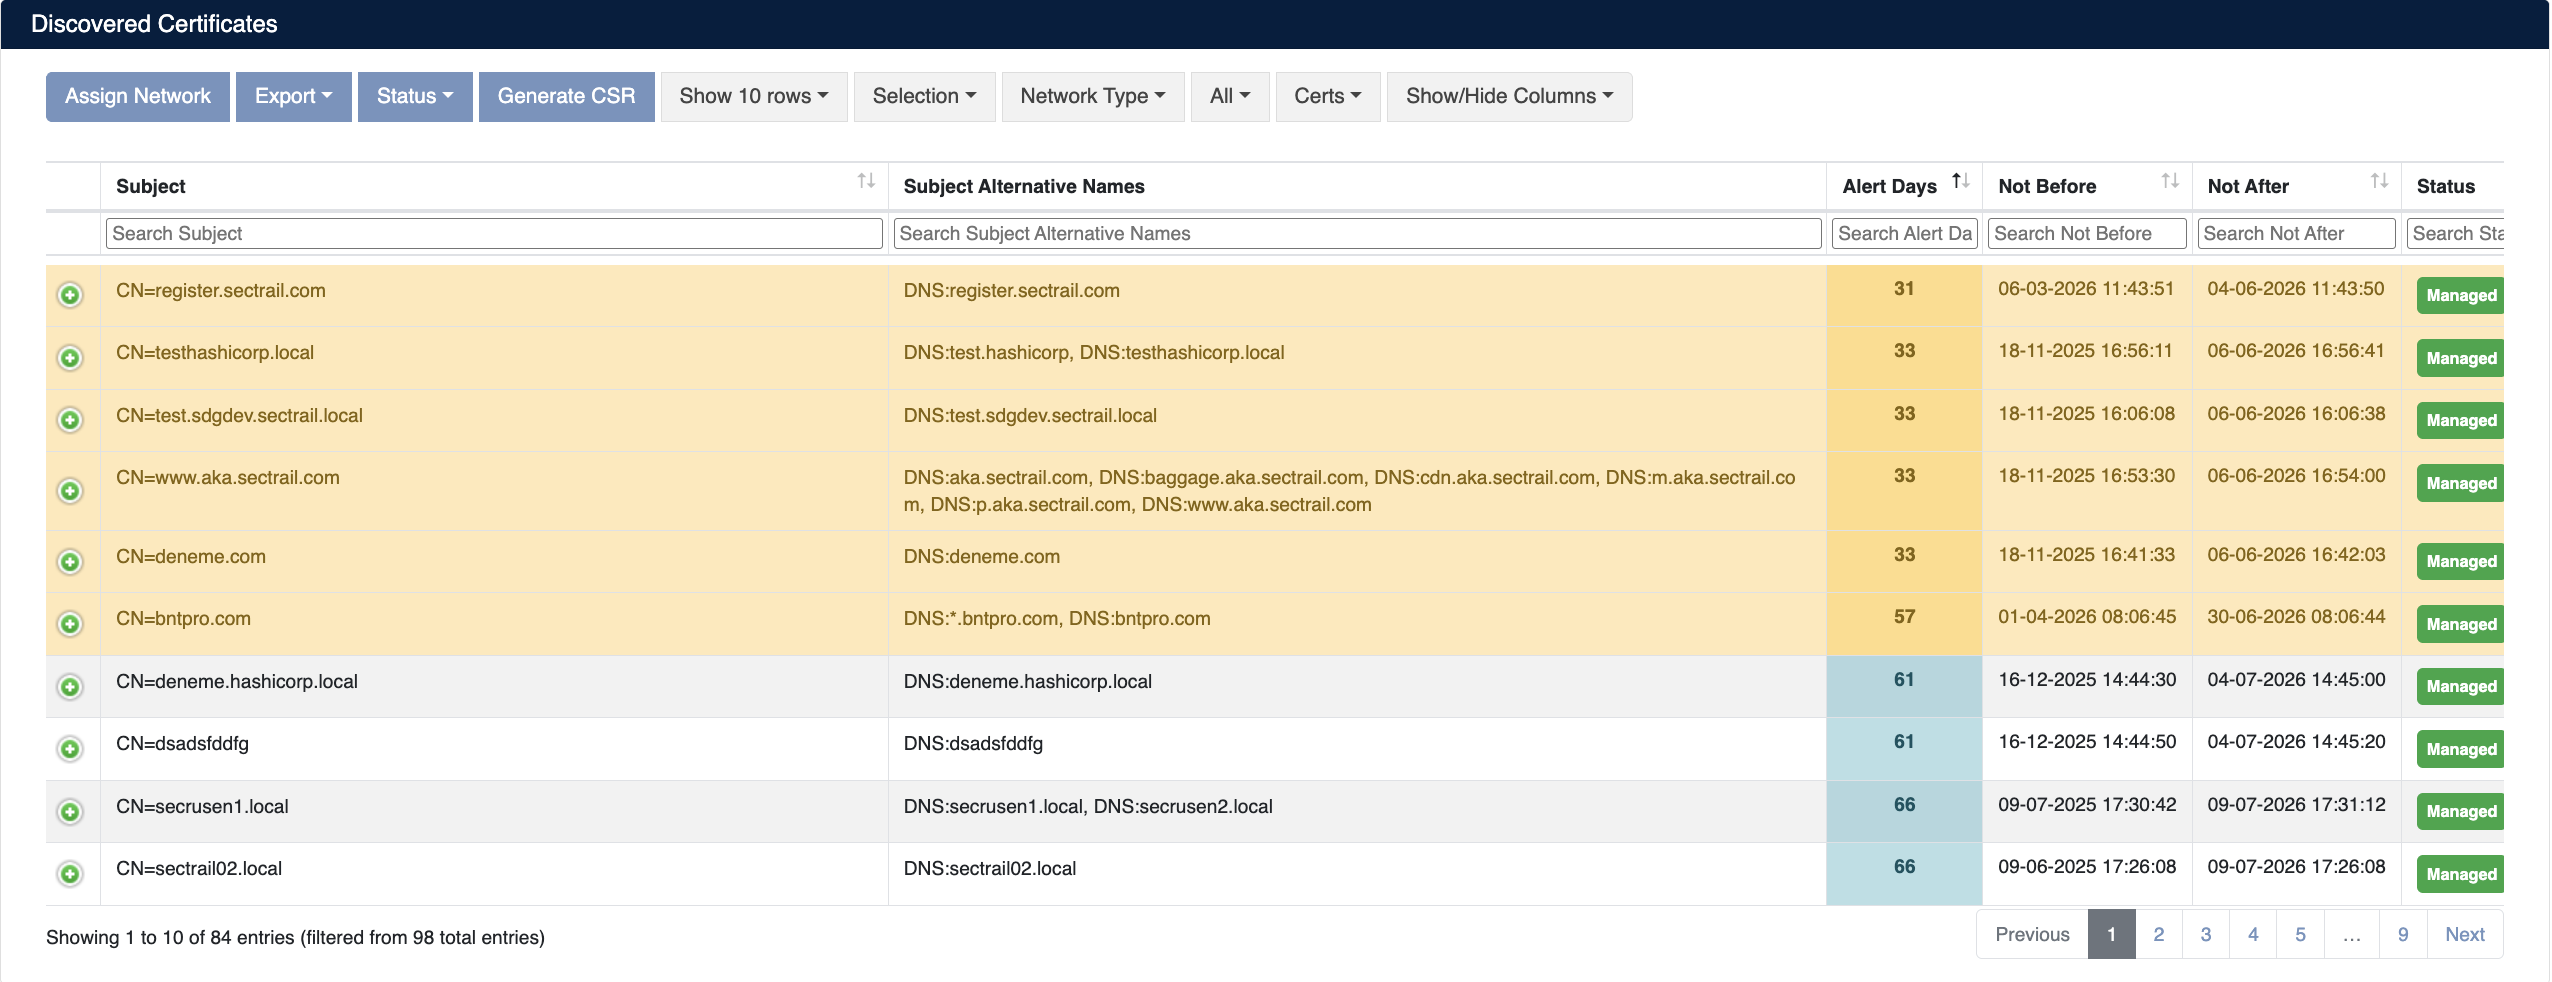
Task: Expand row details for CN=dsadsfddfg
Action: pyautogui.click(x=70, y=749)
